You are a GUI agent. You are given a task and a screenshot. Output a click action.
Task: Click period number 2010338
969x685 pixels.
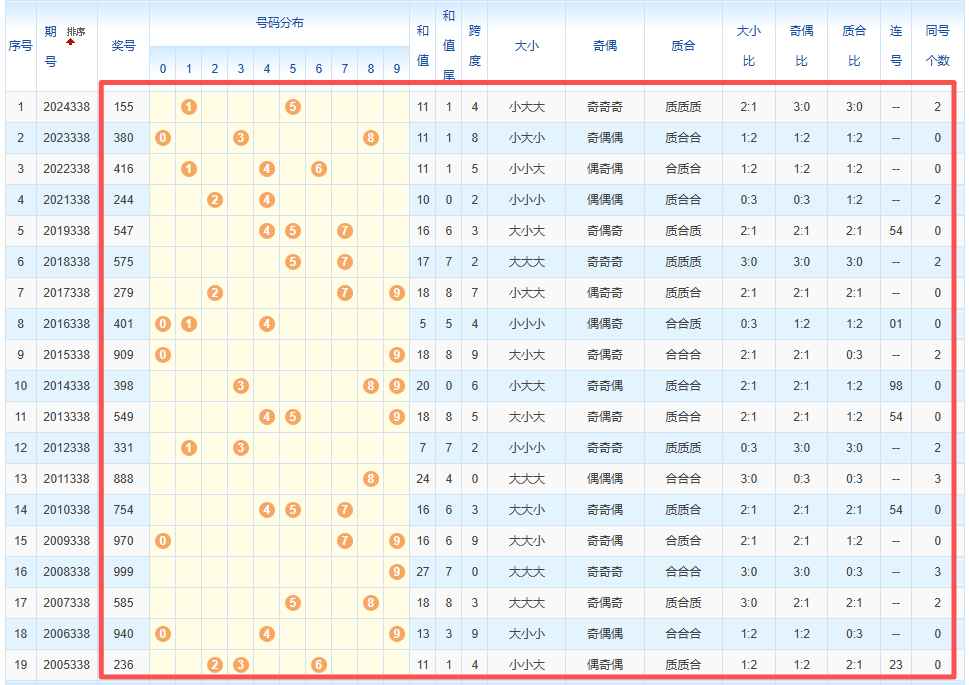(x=66, y=510)
